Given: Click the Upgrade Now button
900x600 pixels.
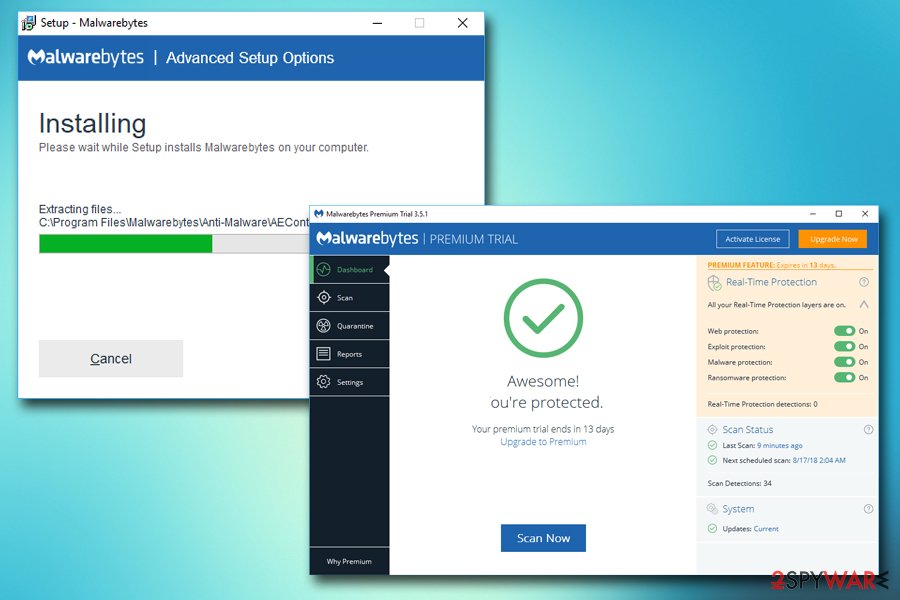Looking at the screenshot, I should pos(833,239).
